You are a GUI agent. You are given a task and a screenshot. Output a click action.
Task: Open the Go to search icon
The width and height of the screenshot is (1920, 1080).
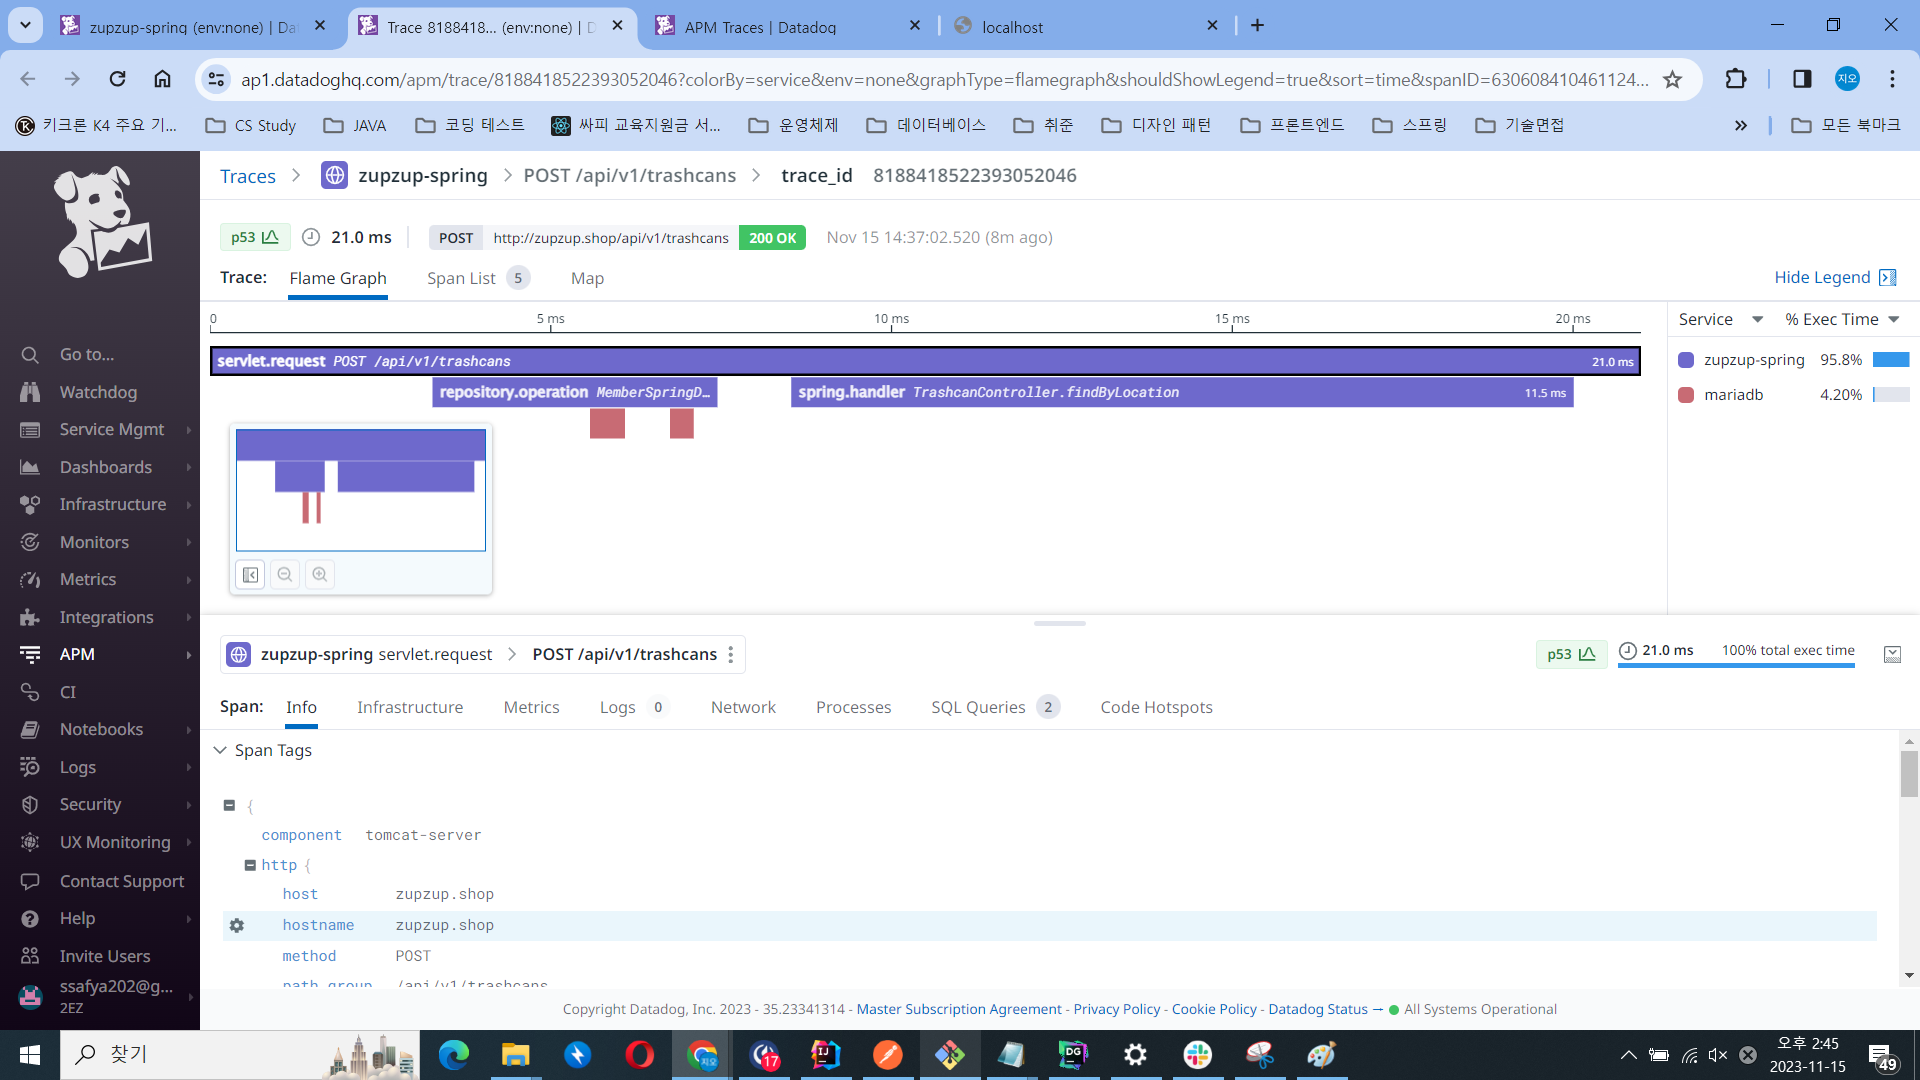coord(30,355)
